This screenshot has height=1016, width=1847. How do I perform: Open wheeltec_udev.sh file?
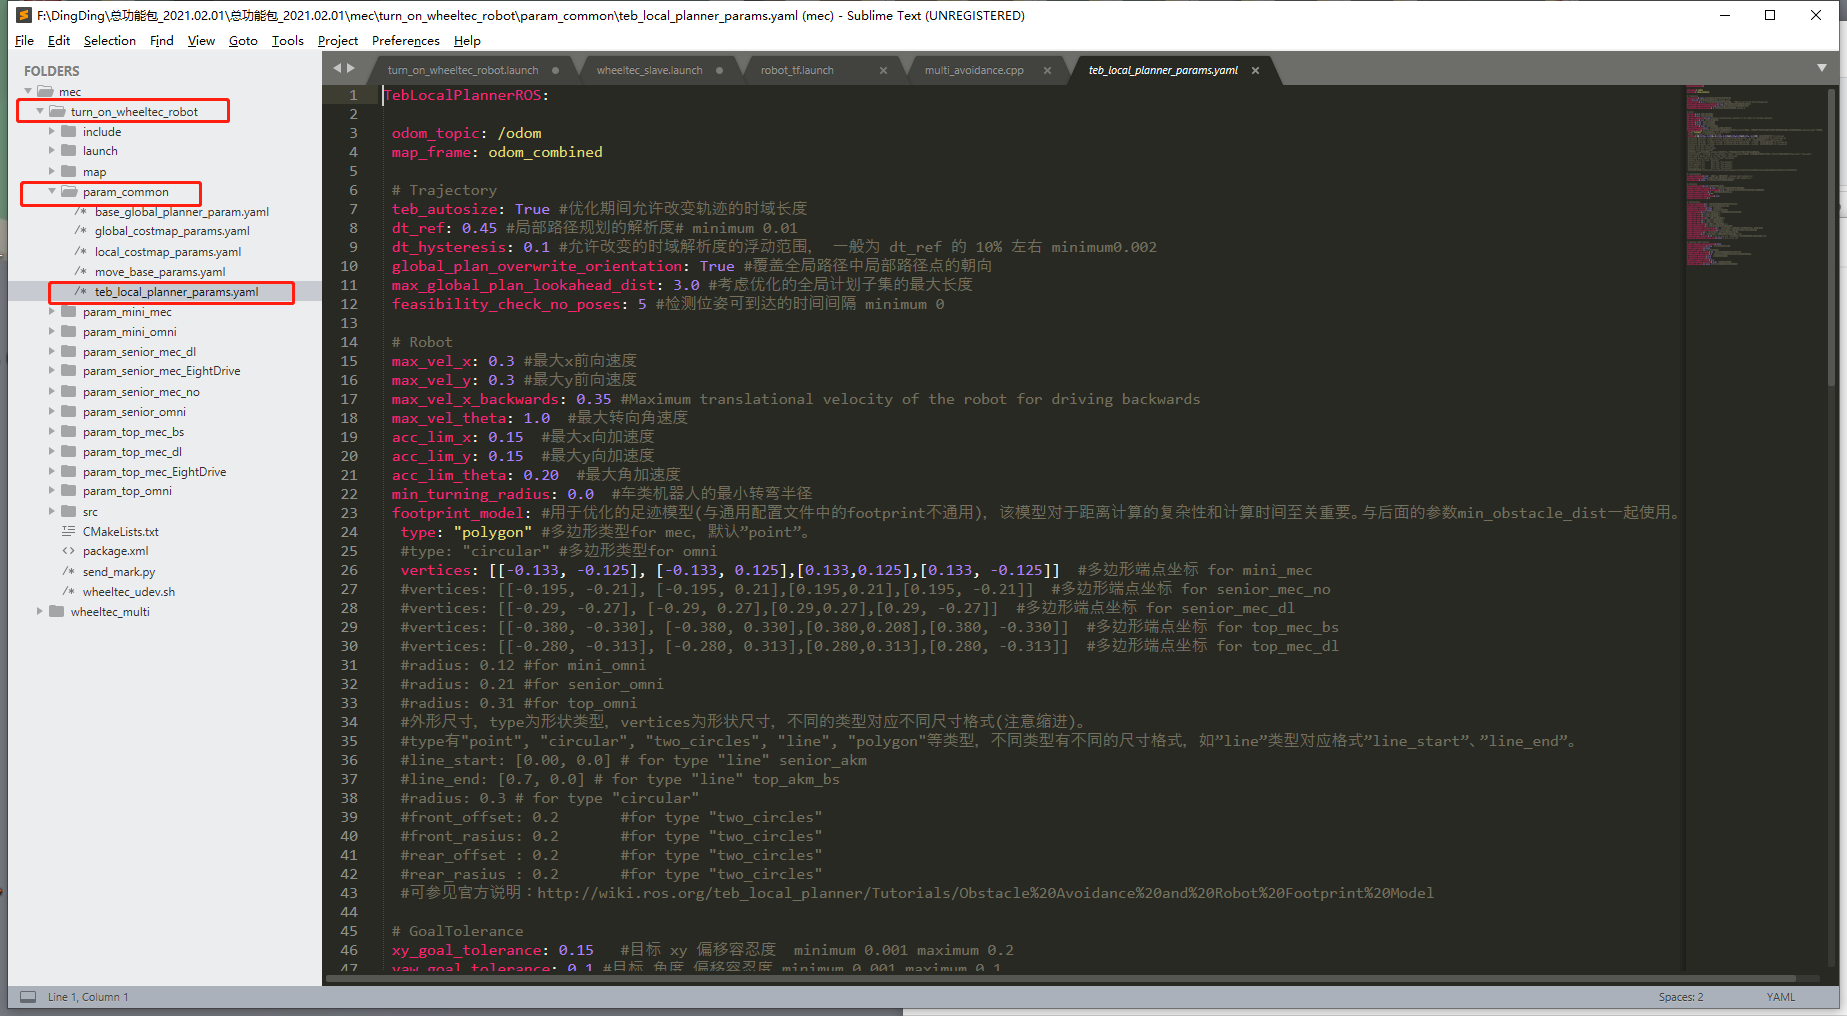click(x=129, y=592)
